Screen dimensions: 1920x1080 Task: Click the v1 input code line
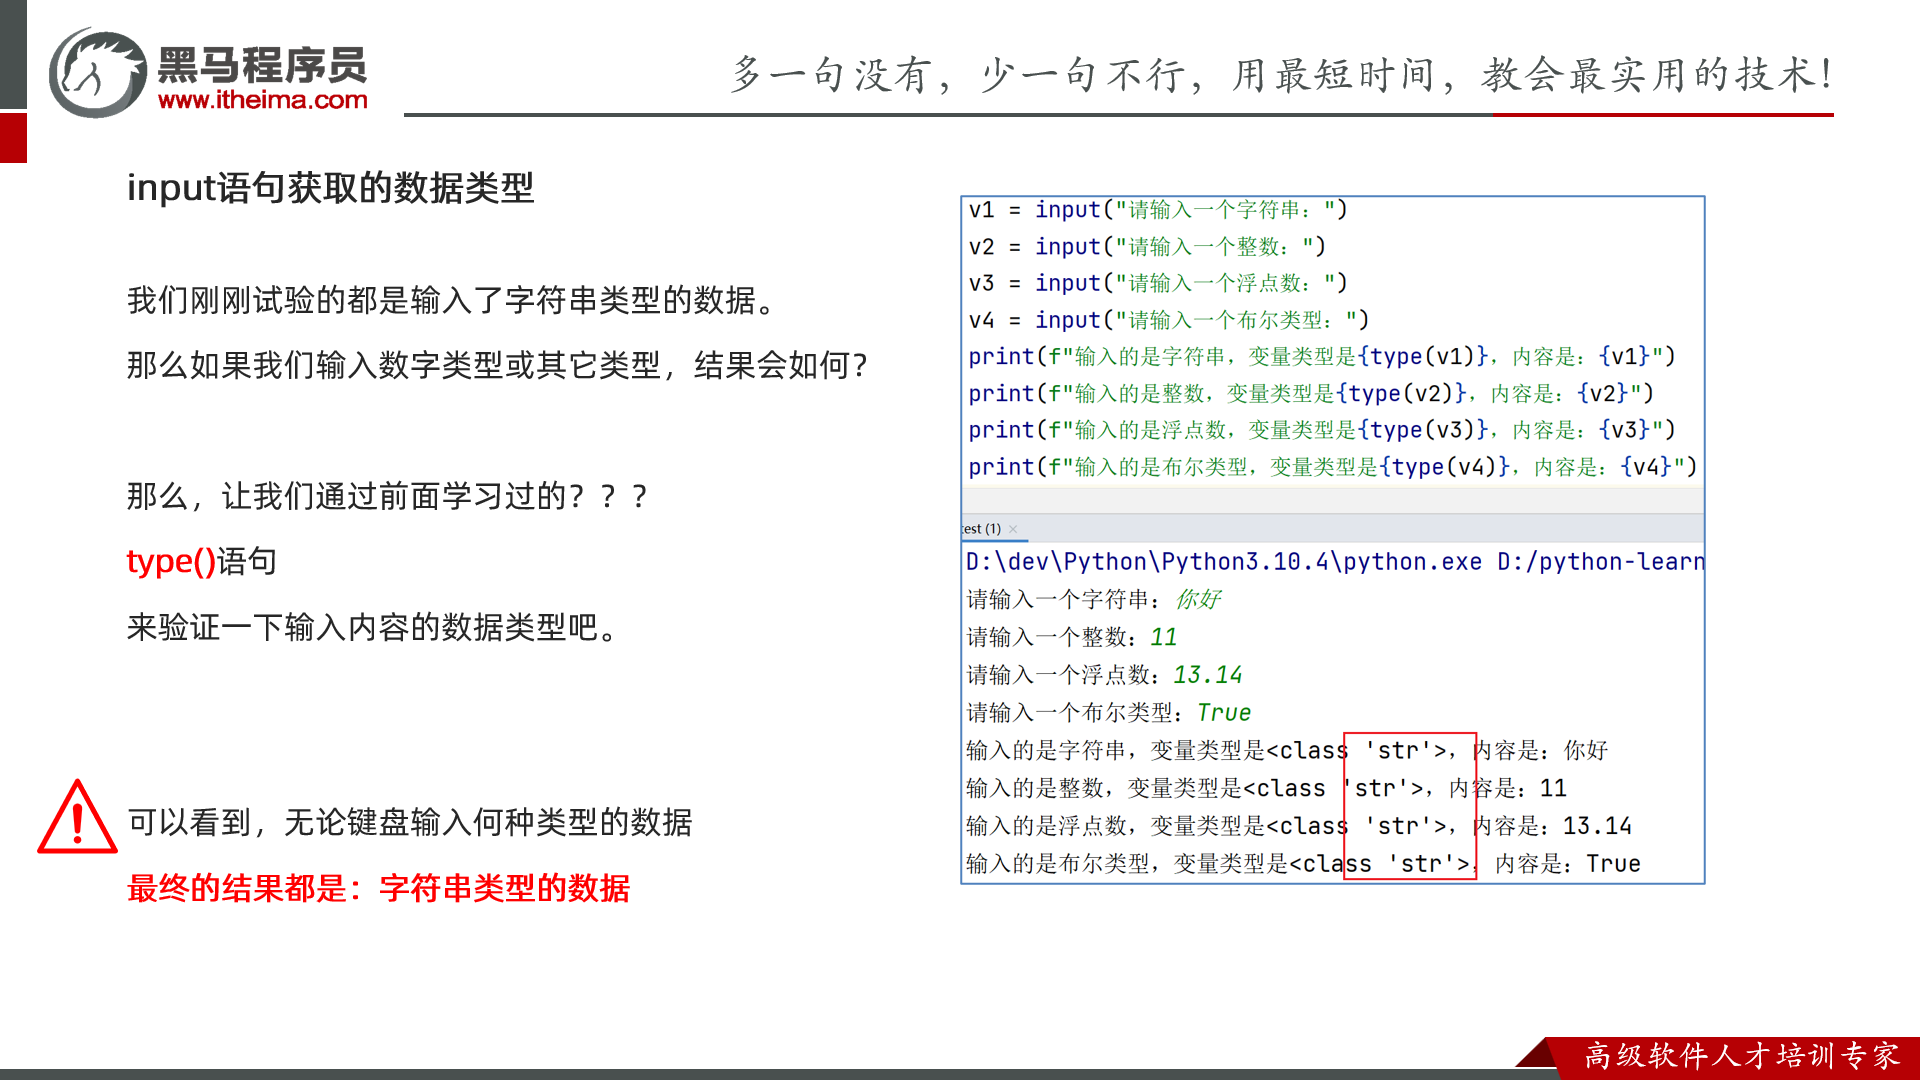pos(1157,210)
